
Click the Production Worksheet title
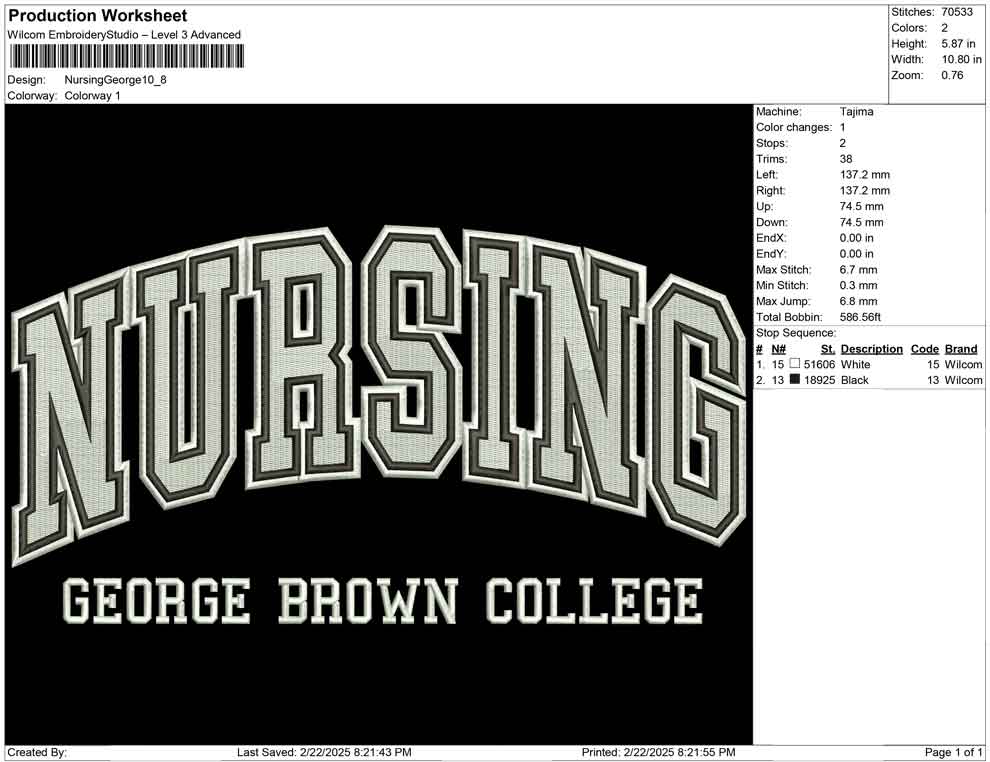click(98, 15)
